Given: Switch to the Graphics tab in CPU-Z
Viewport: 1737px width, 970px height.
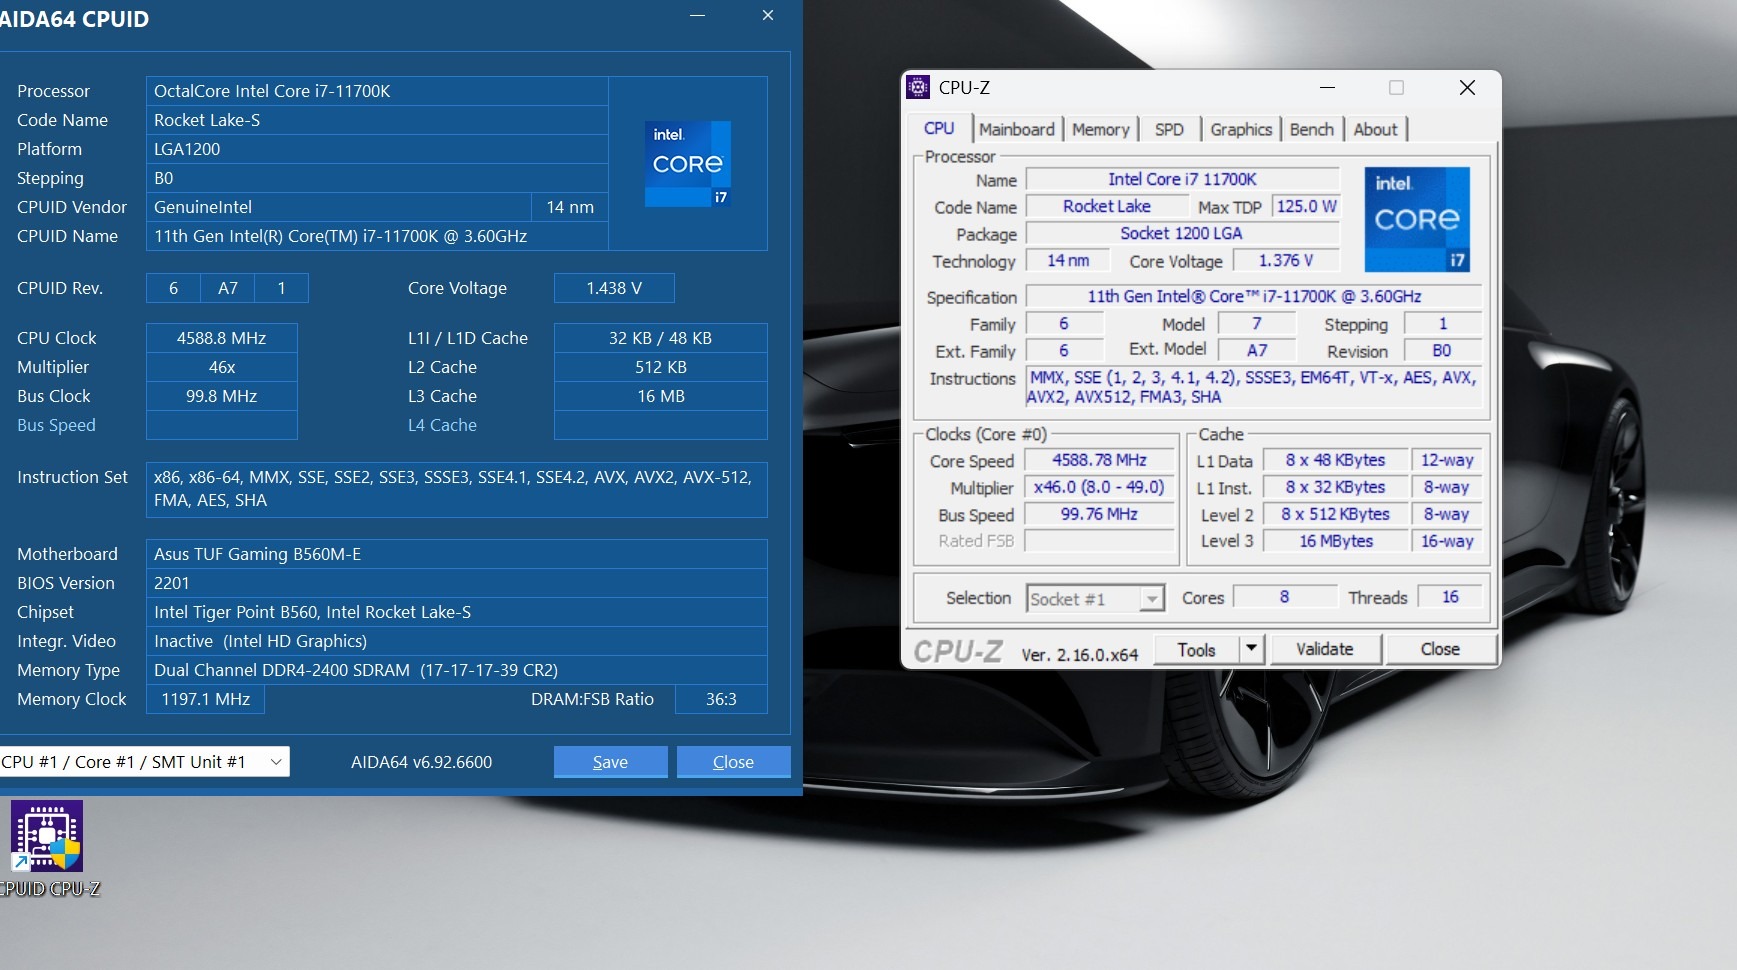Looking at the screenshot, I should click(1241, 129).
